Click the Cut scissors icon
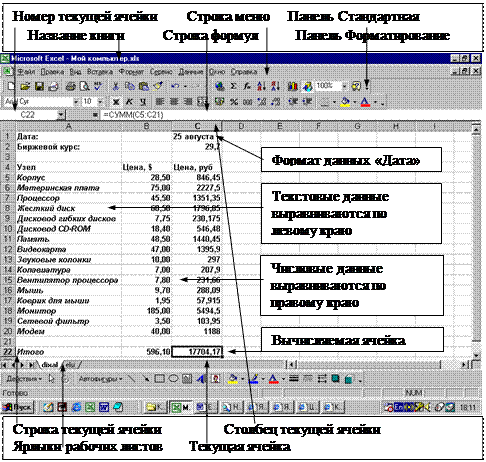 116,86
